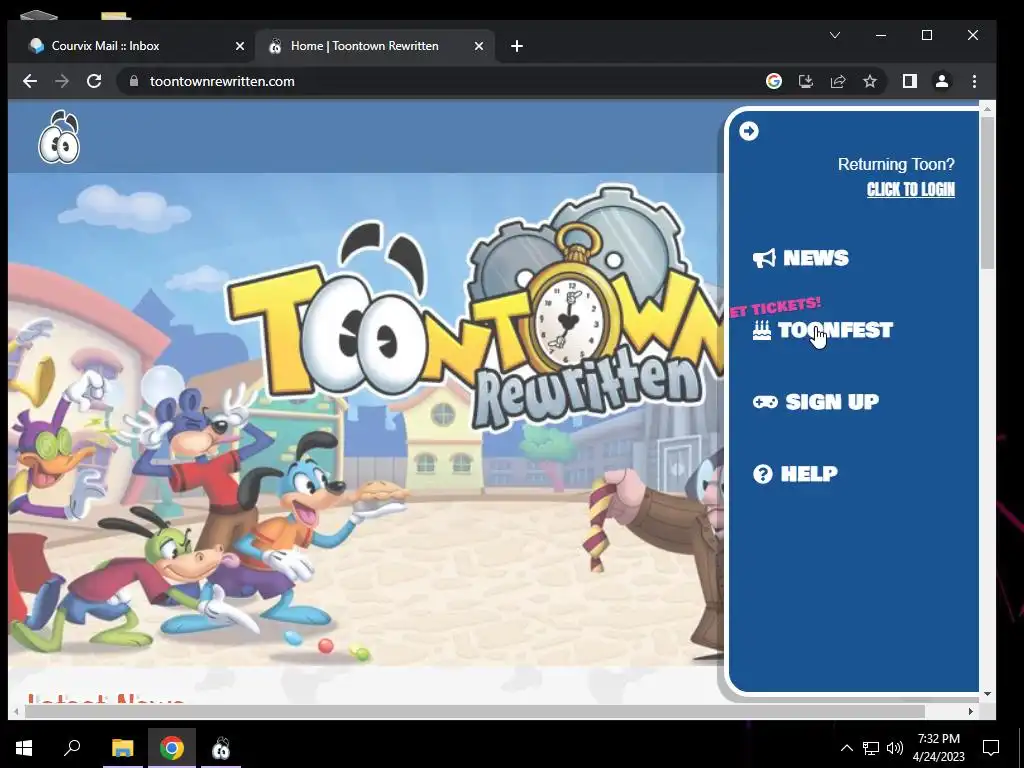Close the Toontown Rewritten tab
1024x768 pixels.
(479, 46)
